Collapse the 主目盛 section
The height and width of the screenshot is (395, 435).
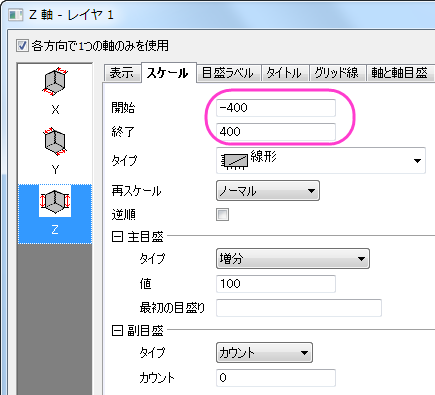coord(117,237)
